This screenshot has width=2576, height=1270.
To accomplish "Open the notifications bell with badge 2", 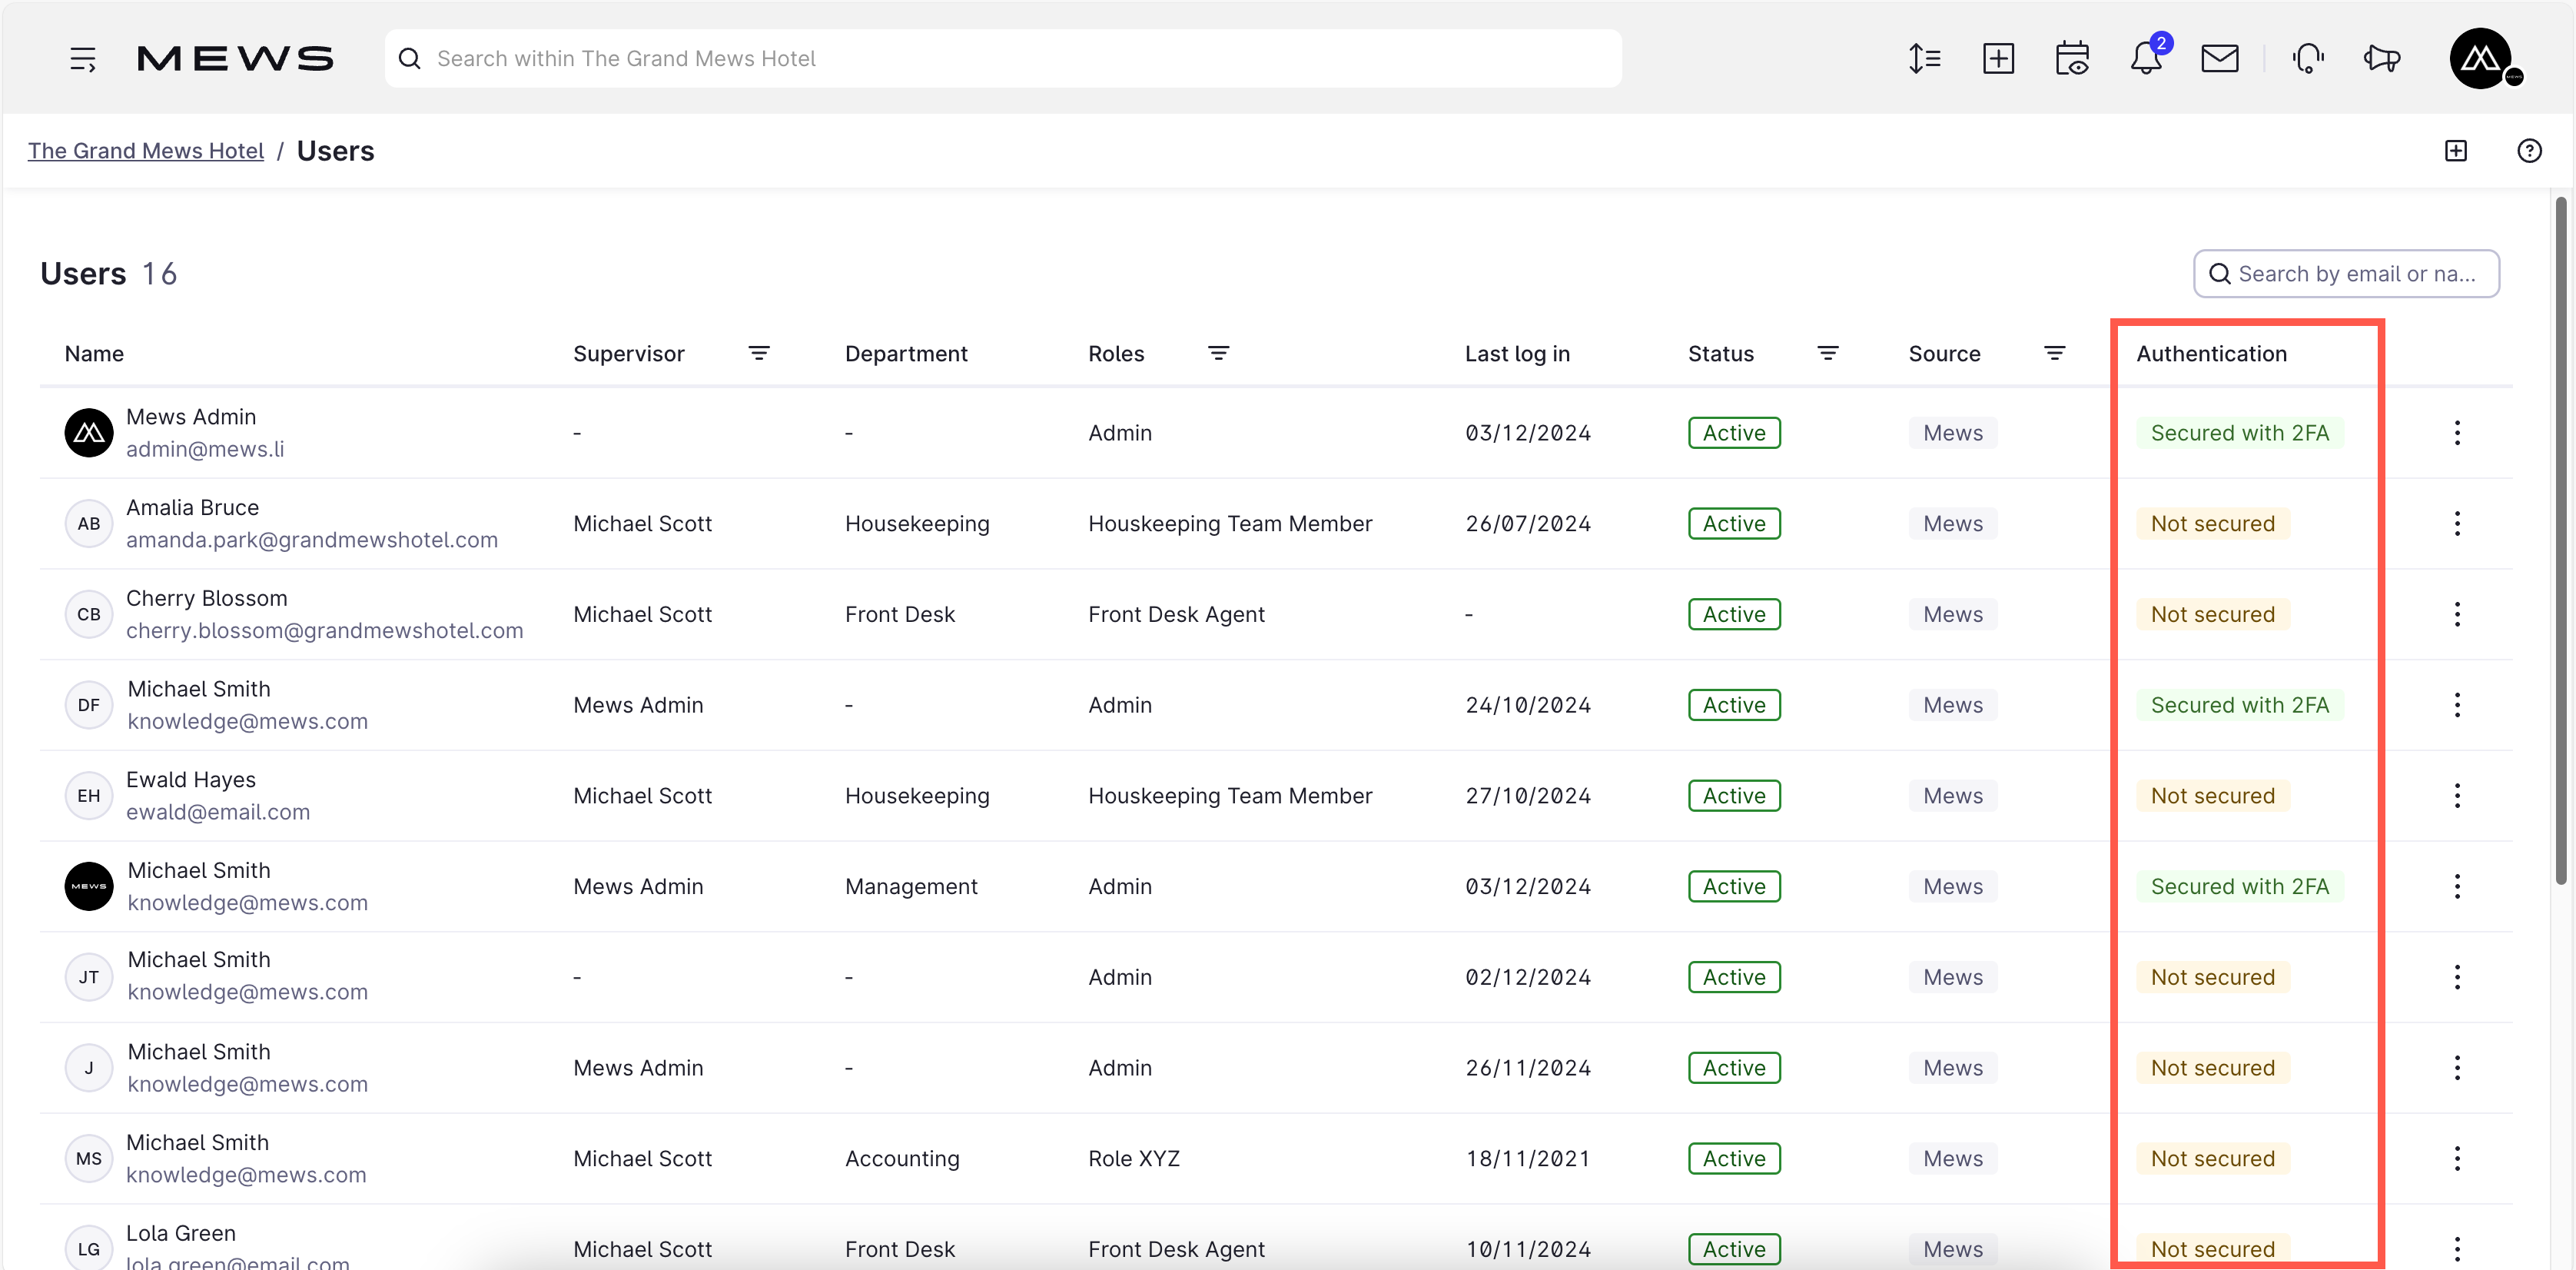I will pos(2146,58).
